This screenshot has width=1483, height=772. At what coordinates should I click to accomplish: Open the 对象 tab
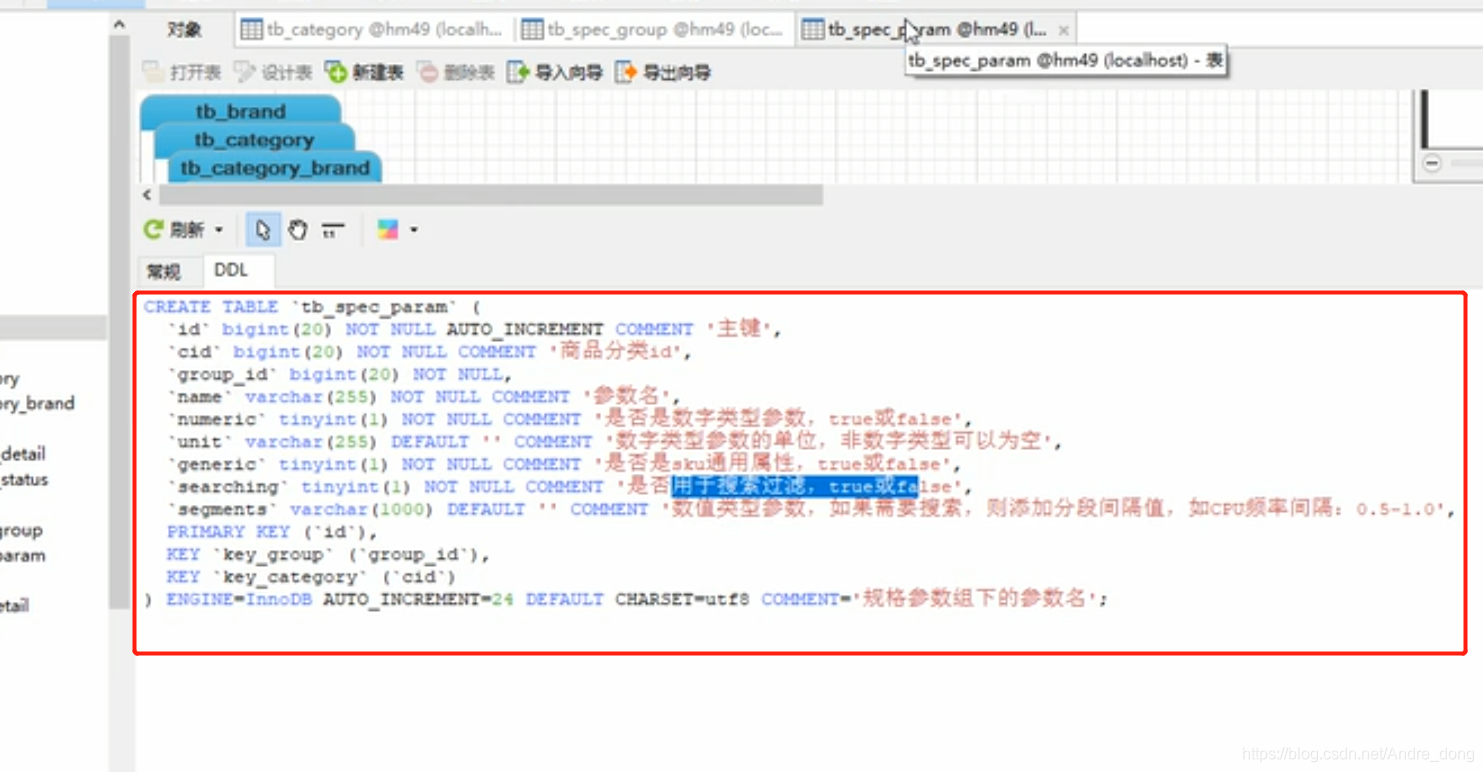click(184, 30)
